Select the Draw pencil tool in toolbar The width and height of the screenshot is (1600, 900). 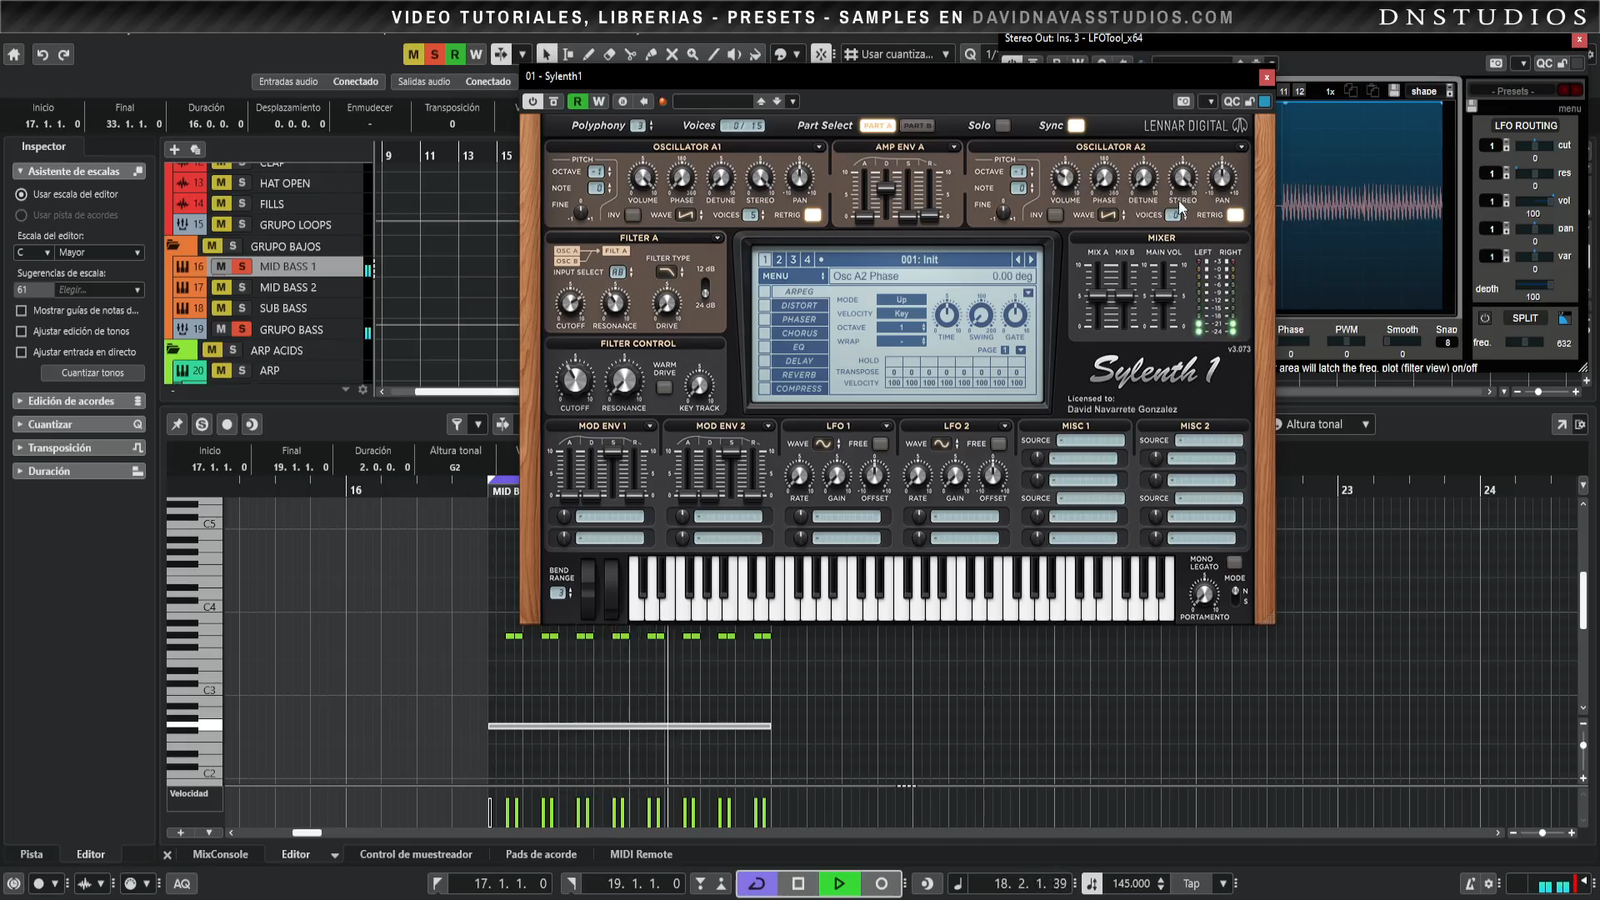pos(588,54)
